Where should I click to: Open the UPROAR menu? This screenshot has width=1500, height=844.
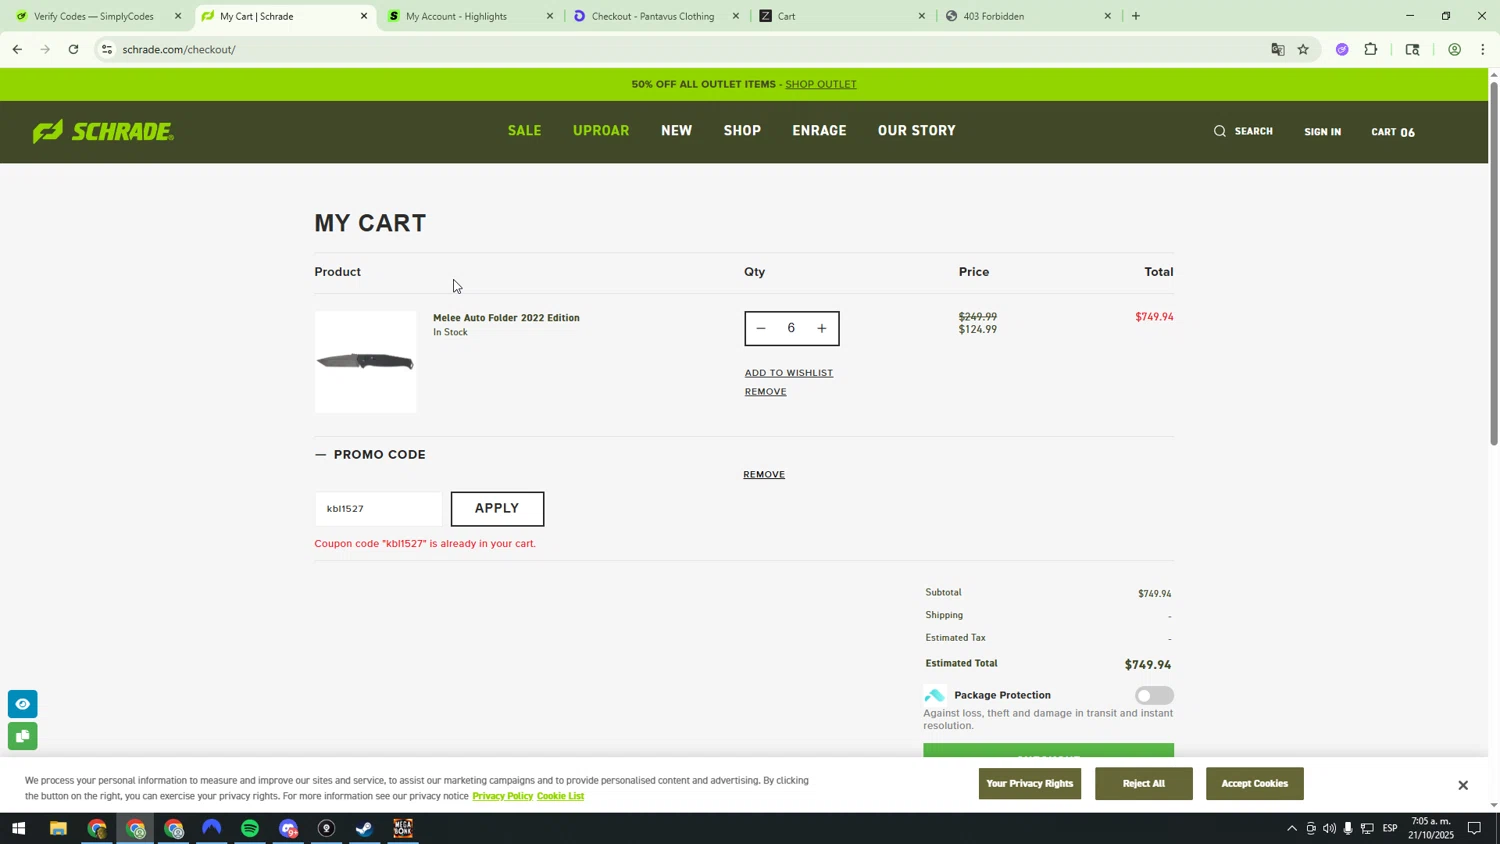click(601, 131)
